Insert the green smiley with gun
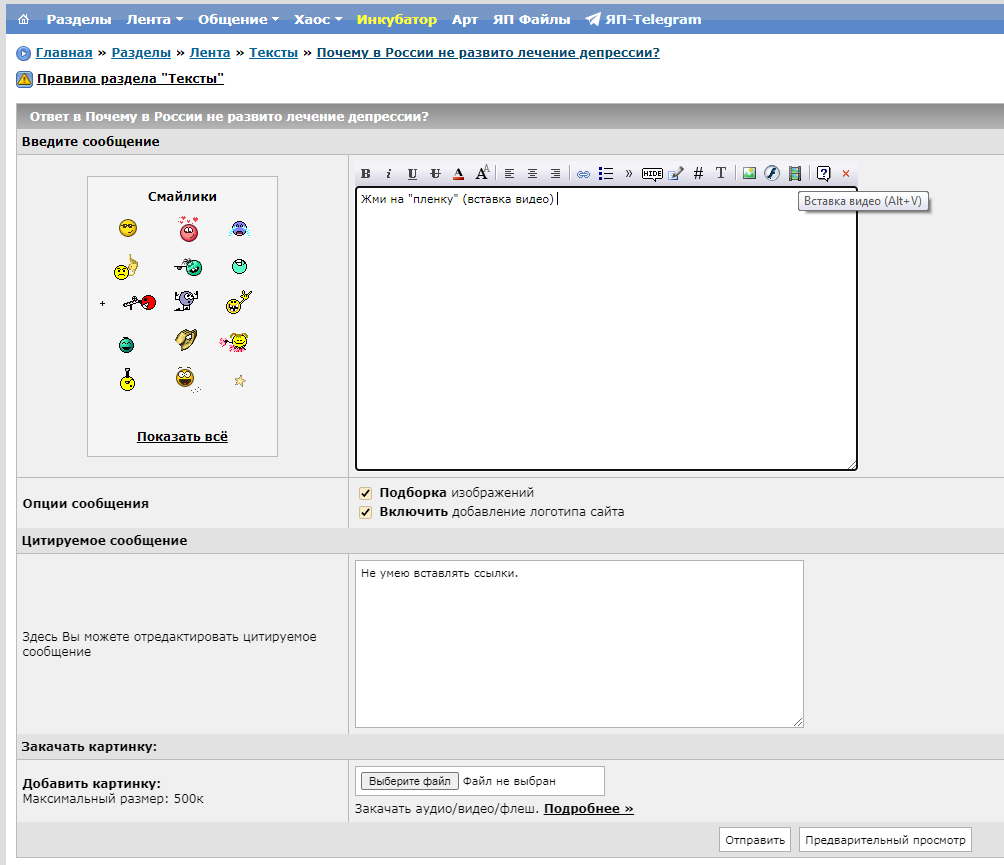This screenshot has height=865, width=1004. [188, 267]
